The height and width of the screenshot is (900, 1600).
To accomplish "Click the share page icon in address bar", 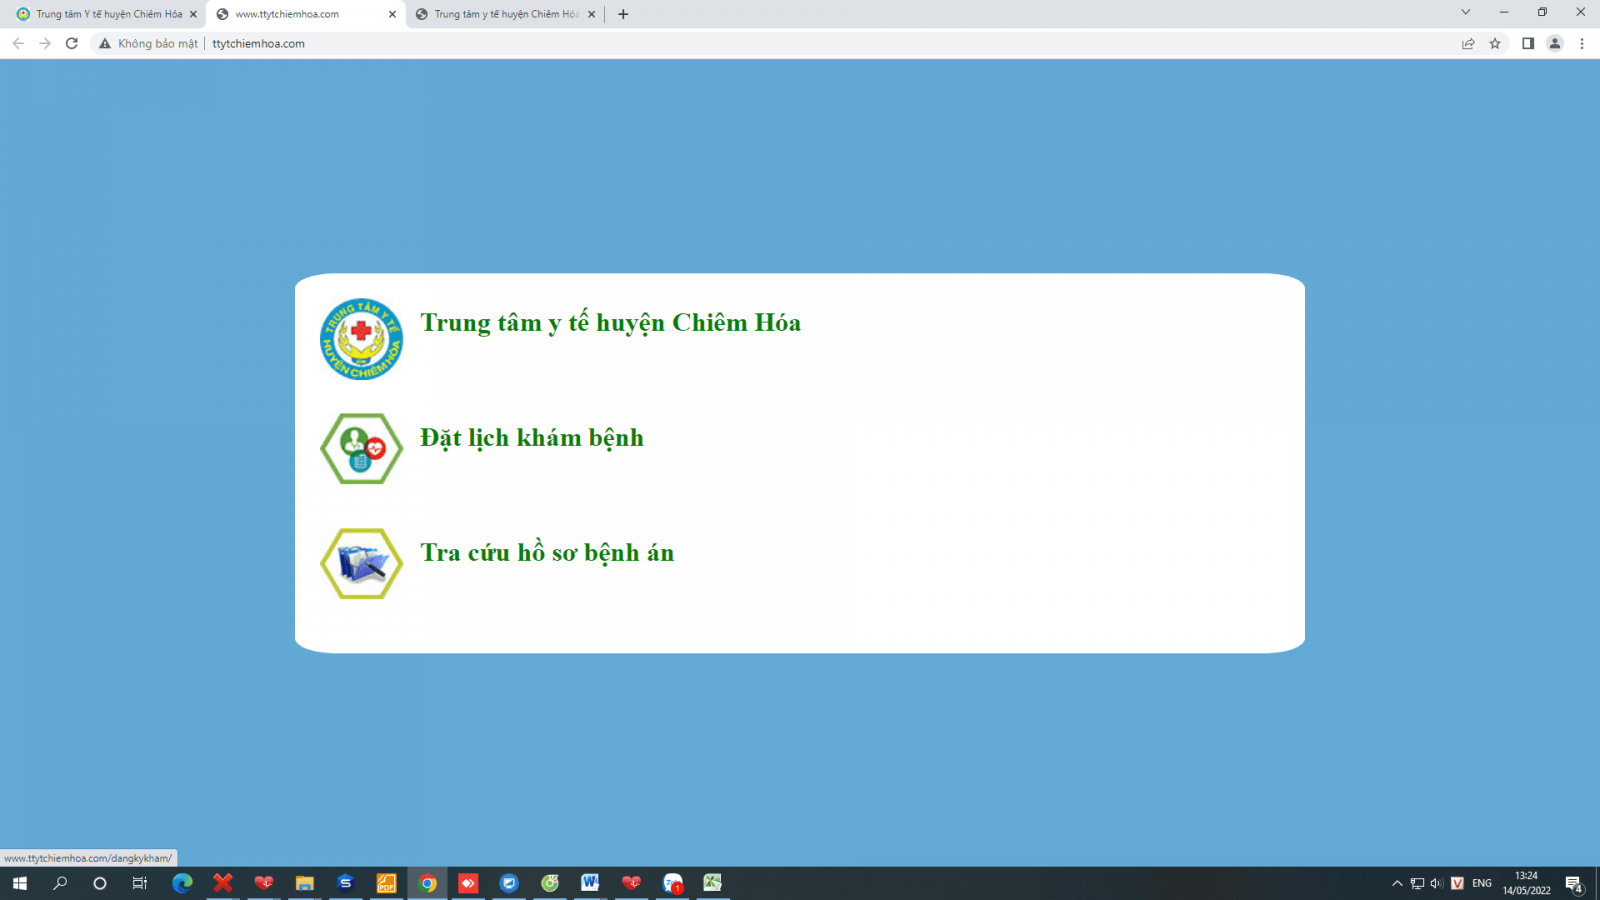I will (1468, 43).
